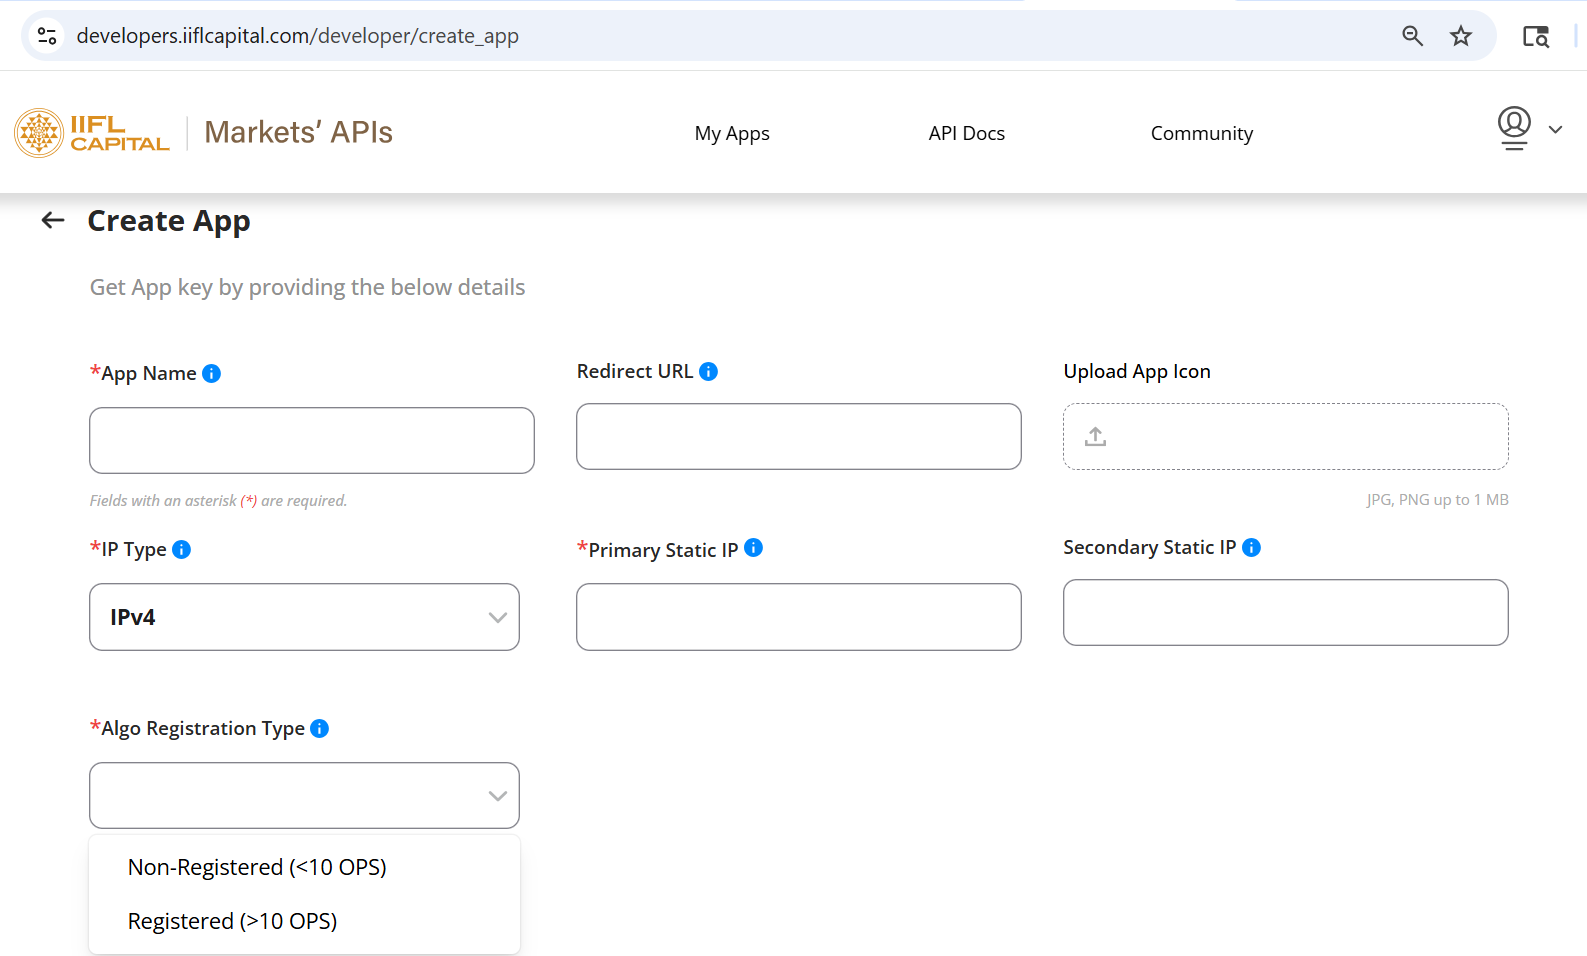The height and width of the screenshot is (956, 1587).
Task: Open the Community link
Action: (x=1201, y=133)
